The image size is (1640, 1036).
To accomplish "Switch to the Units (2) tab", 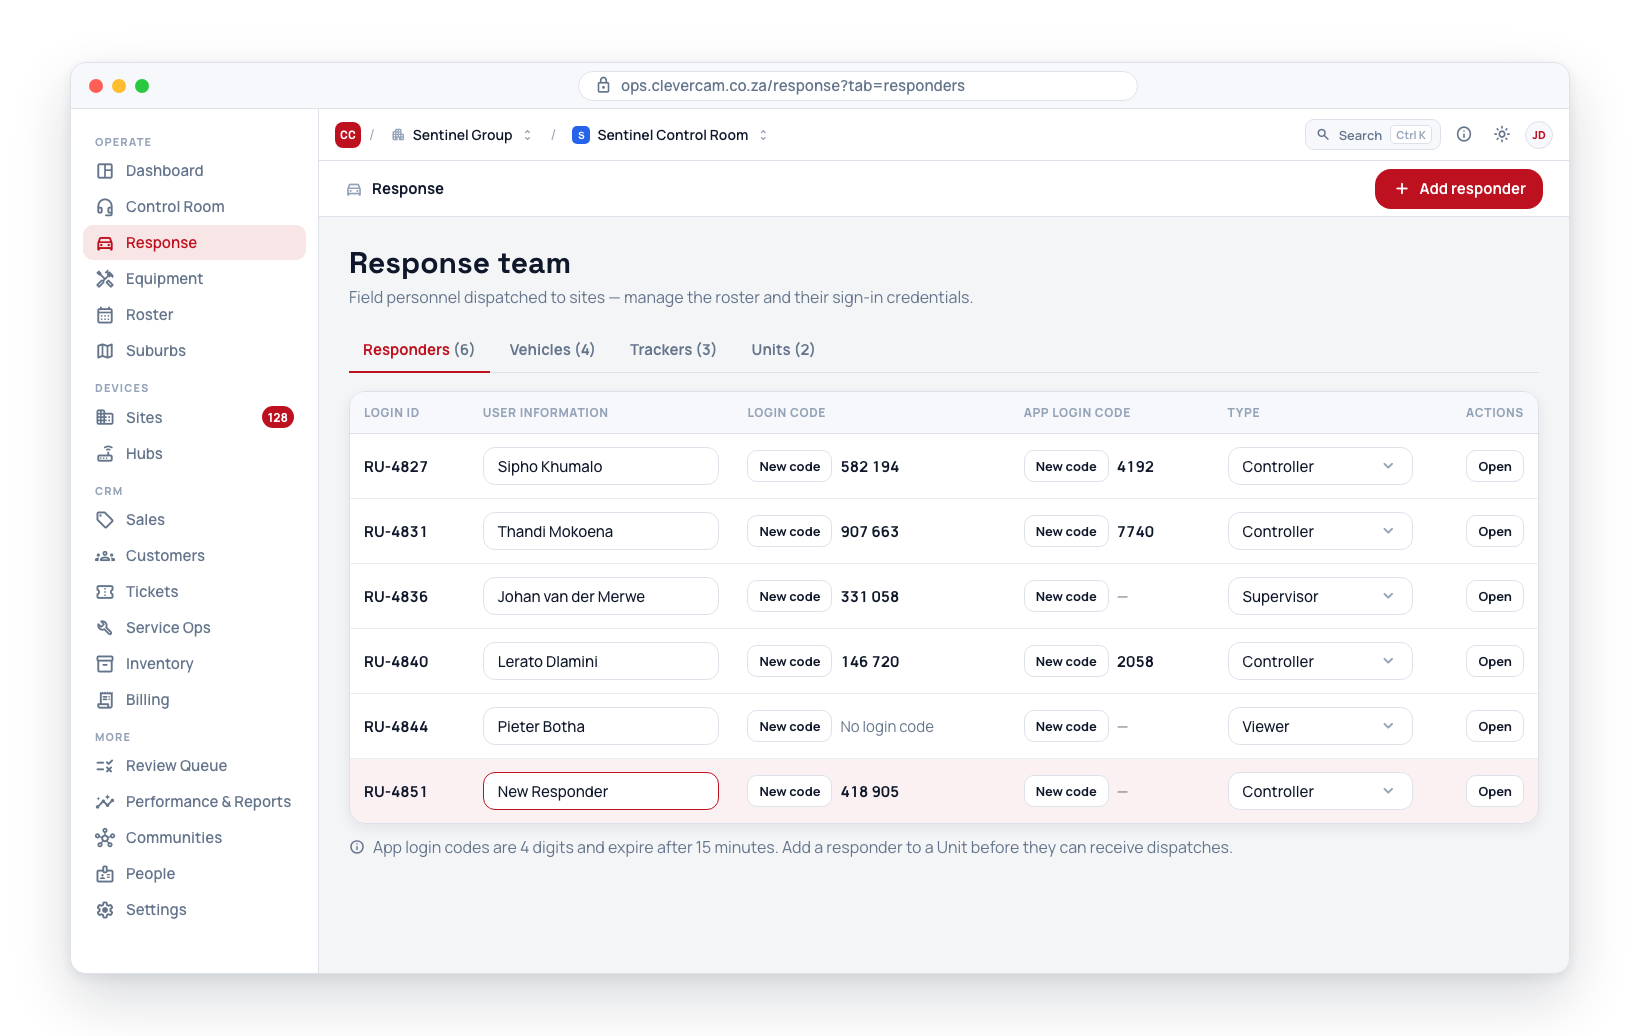I will (x=783, y=350).
